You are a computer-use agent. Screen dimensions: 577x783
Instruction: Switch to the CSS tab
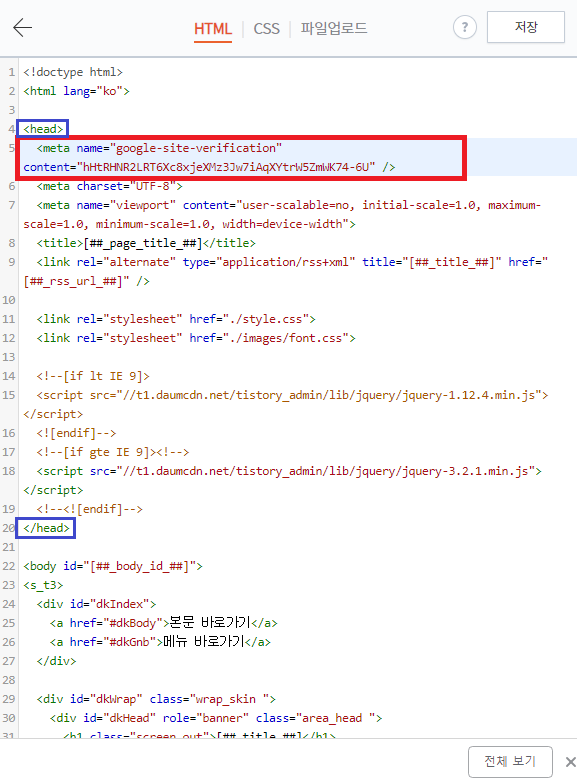(266, 28)
